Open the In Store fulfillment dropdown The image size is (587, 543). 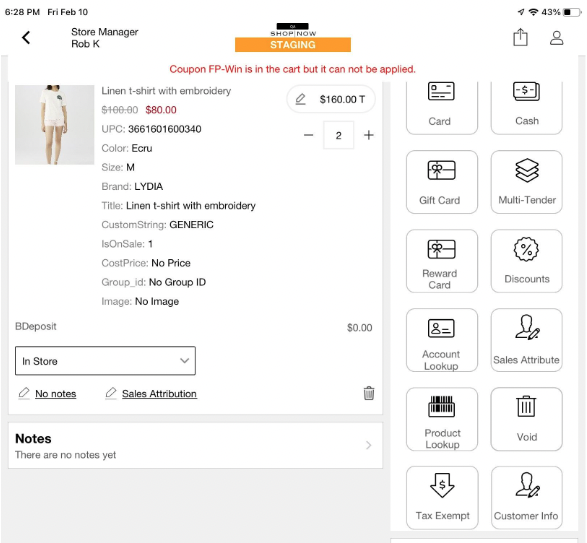[105, 361]
